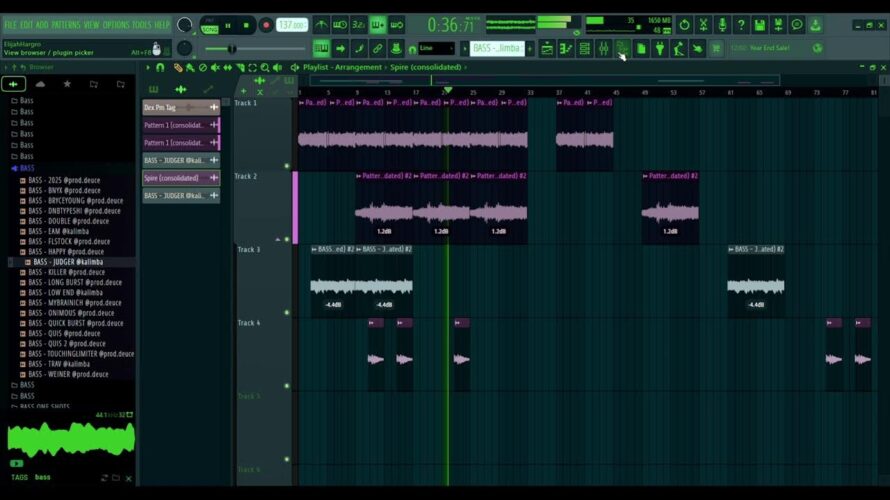
Task: Open the VIEW menu
Action: [x=91, y=25]
